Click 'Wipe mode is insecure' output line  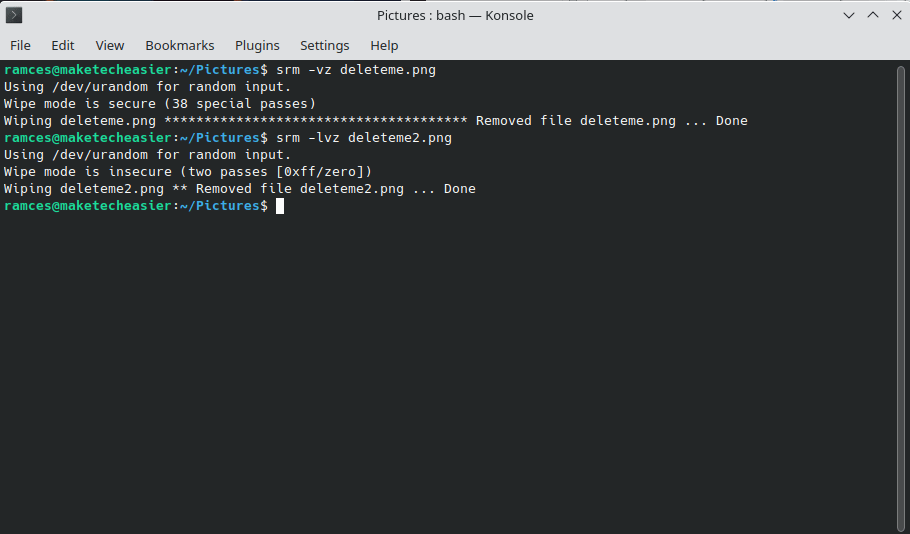click(187, 172)
